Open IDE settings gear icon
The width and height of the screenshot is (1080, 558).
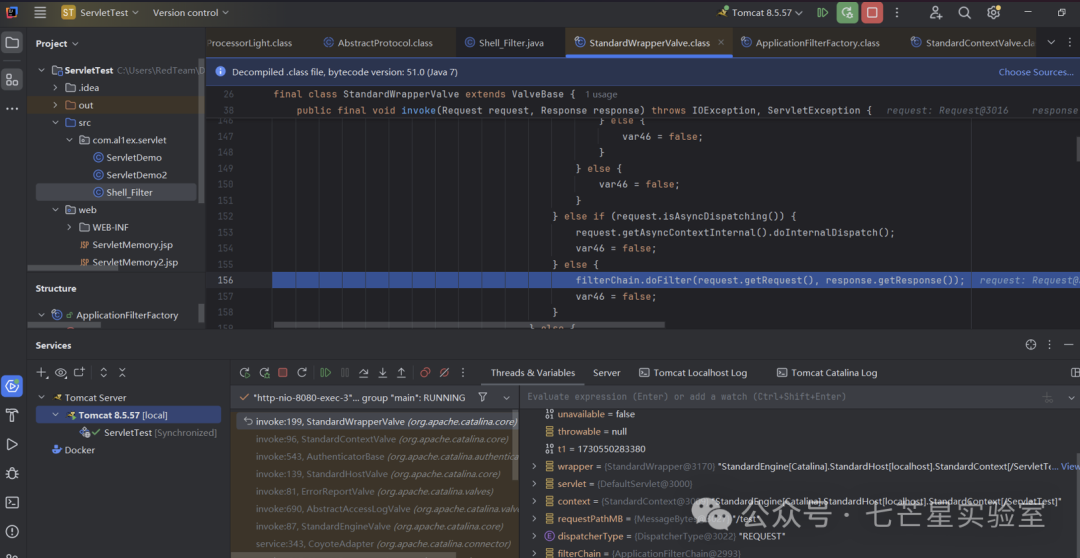tap(993, 12)
